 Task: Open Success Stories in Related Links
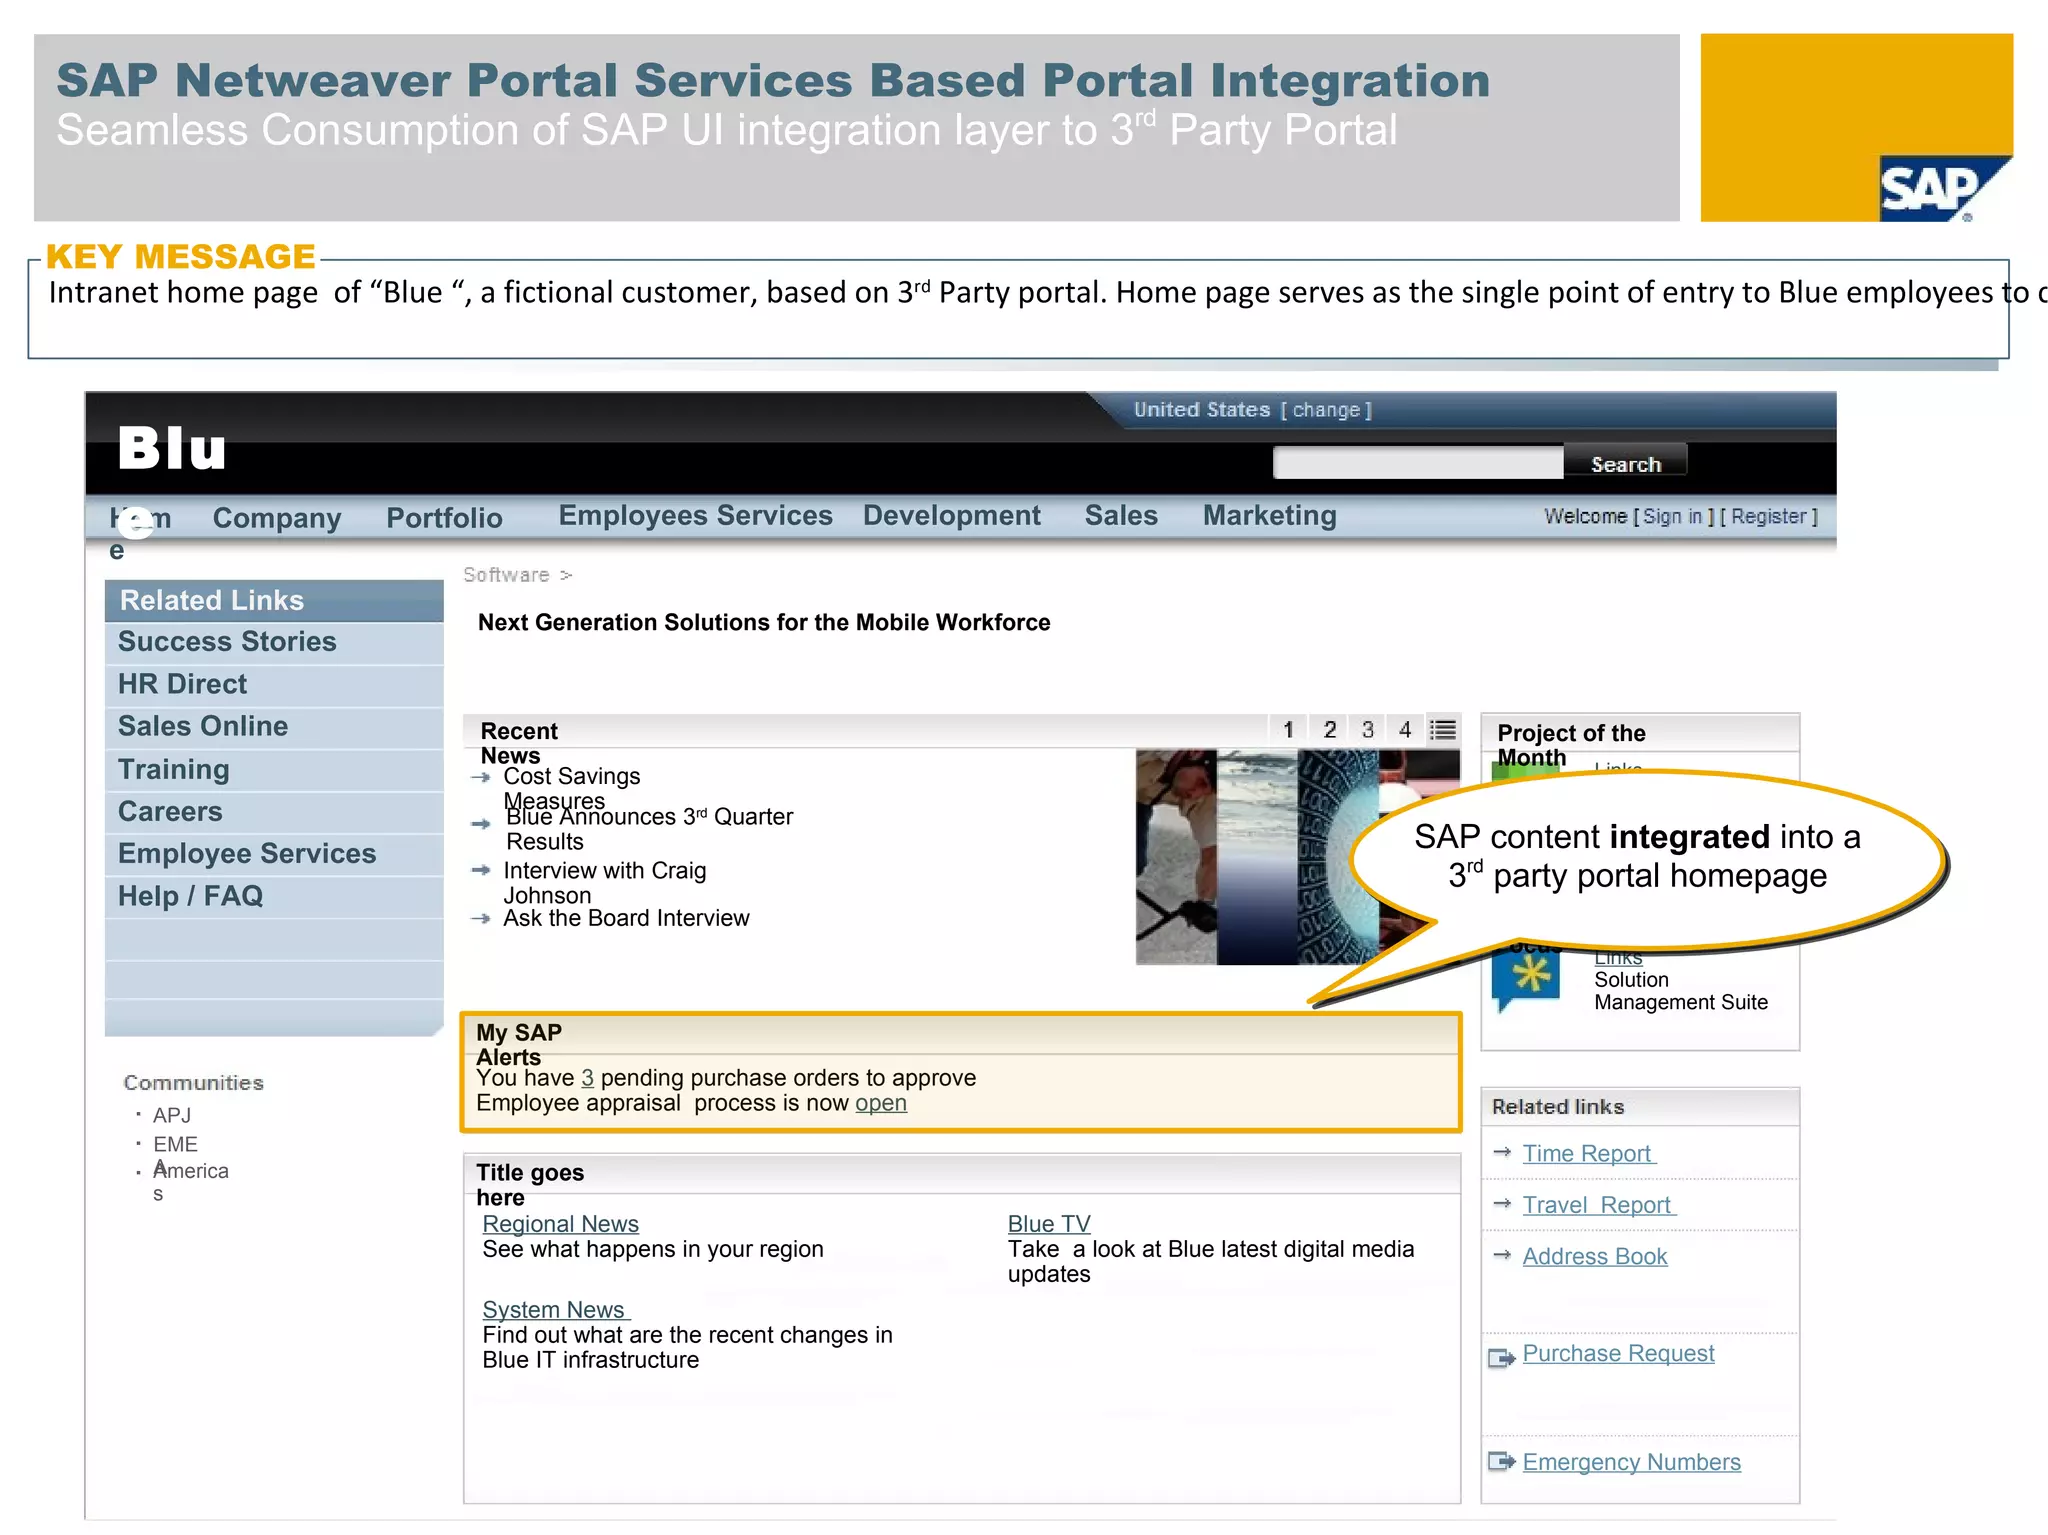[227, 642]
